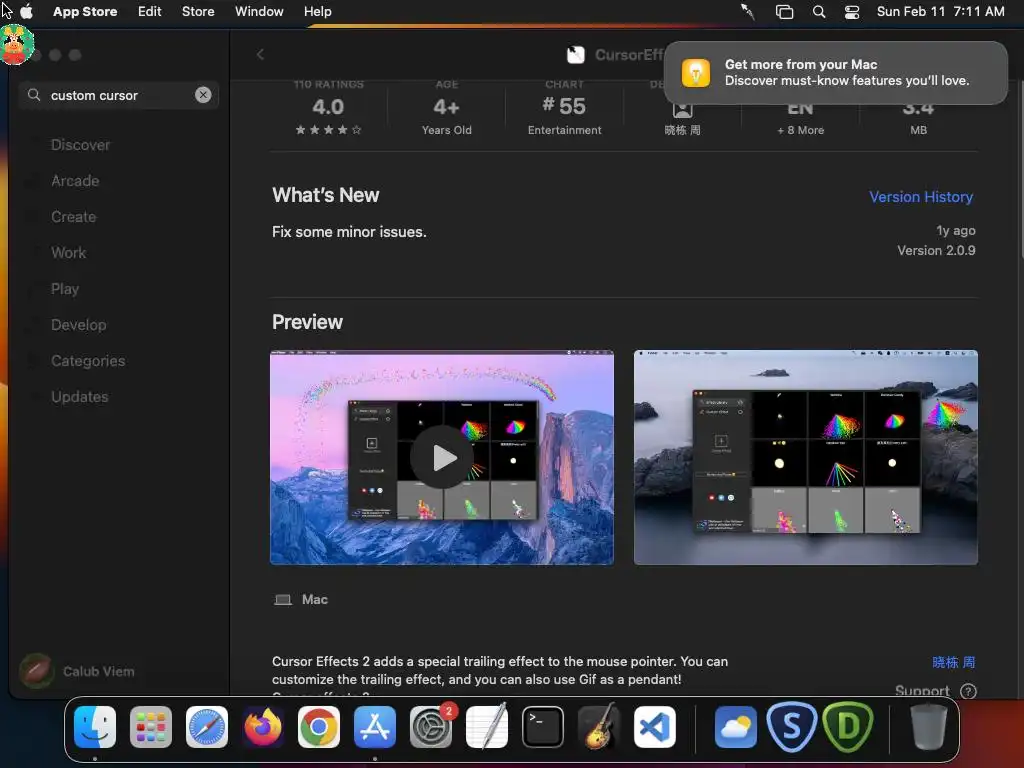This screenshot has width=1024, height=768.
Task: Open TextEdit from the dock
Action: click(487, 727)
